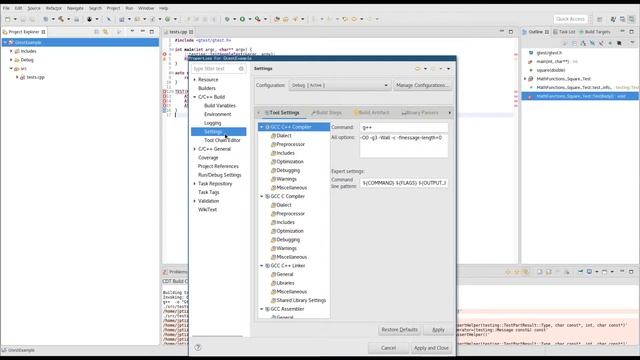Expand the Resource tree node

pos(195,80)
